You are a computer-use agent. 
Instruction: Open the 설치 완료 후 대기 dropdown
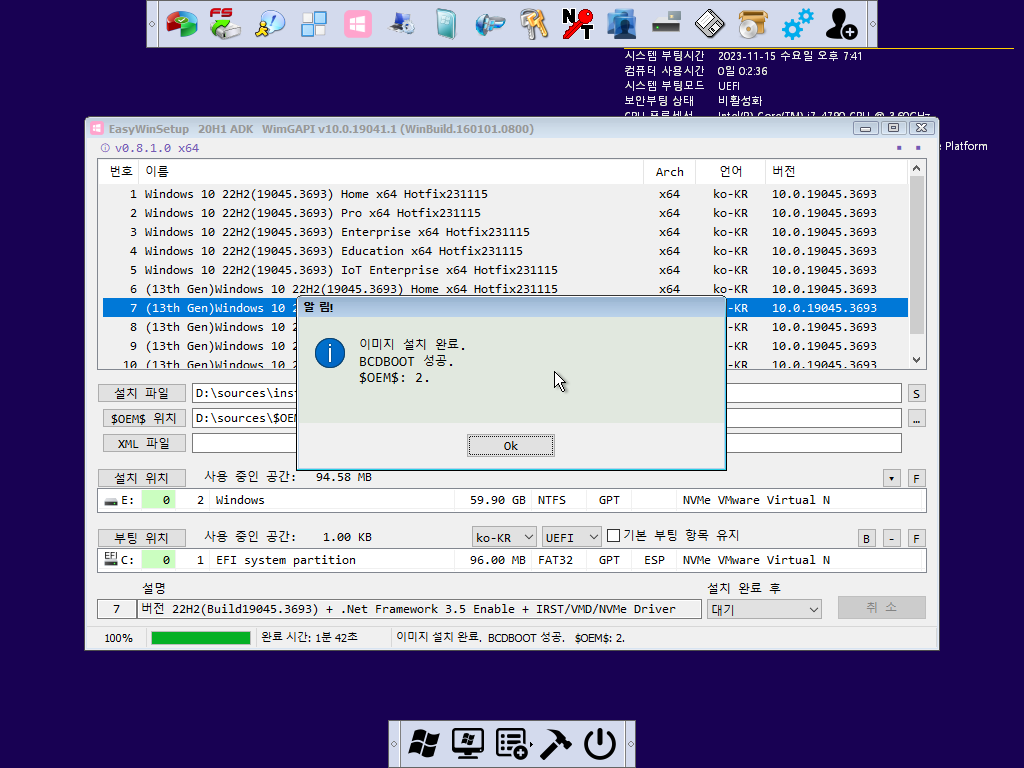click(764, 609)
